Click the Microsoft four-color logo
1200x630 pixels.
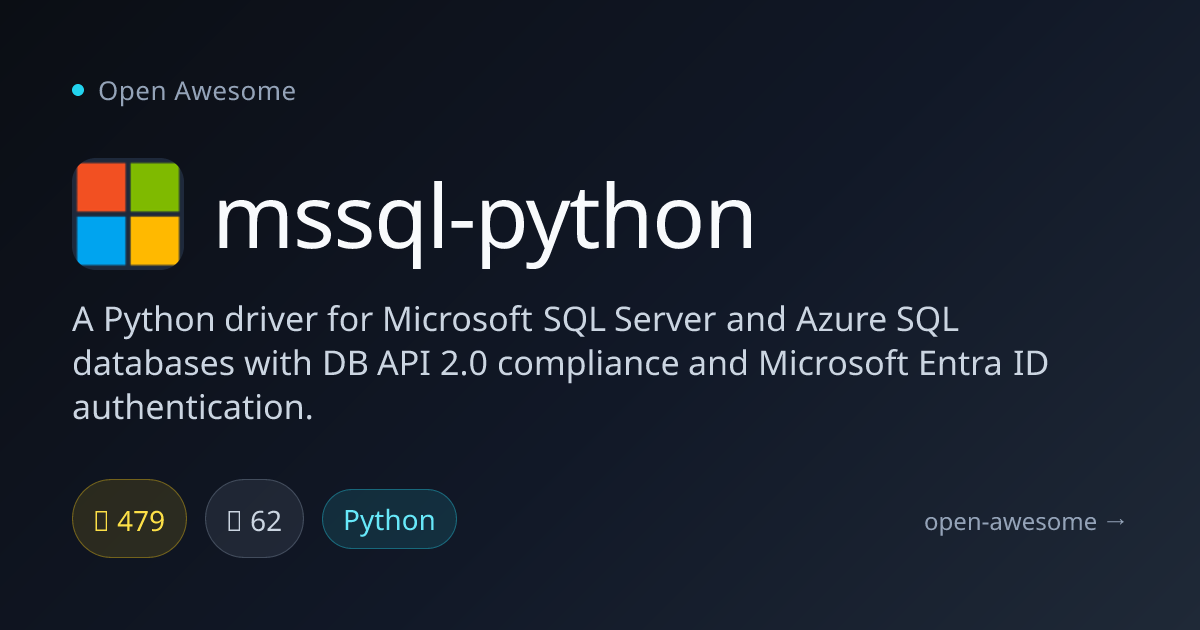click(127, 214)
